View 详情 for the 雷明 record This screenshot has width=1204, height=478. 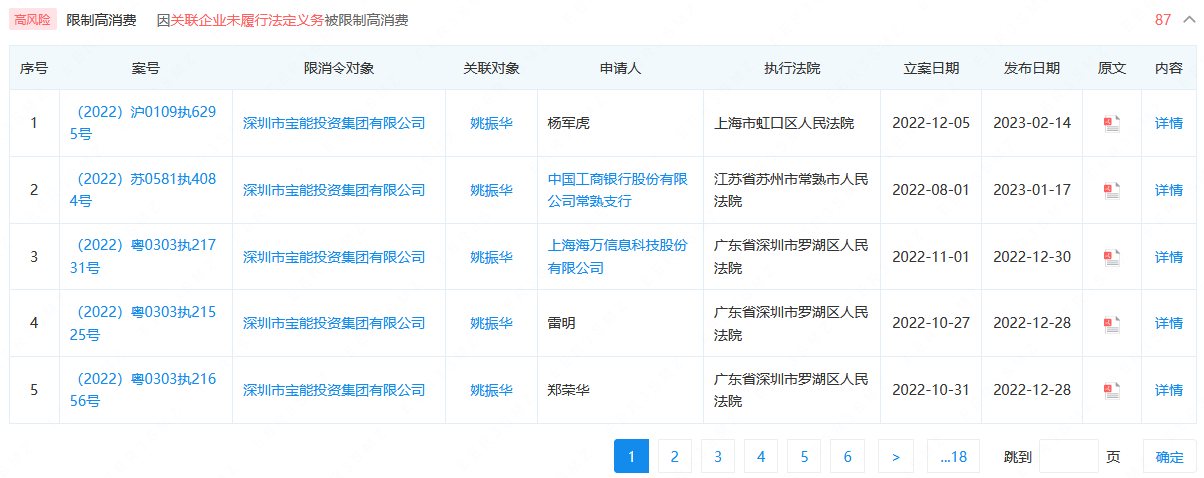click(x=1168, y=323)
